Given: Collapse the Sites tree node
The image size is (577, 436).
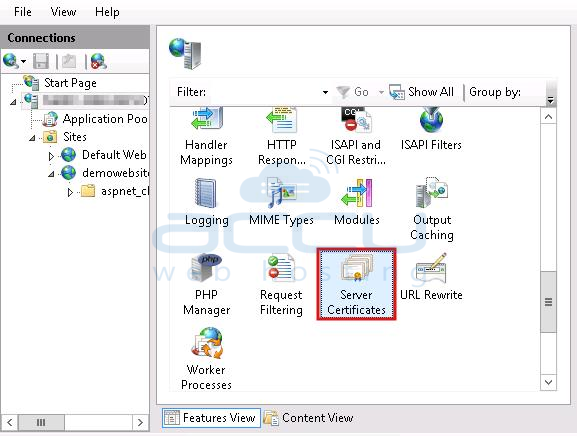Looking at the screenshot, I should [x=32, y=138].
